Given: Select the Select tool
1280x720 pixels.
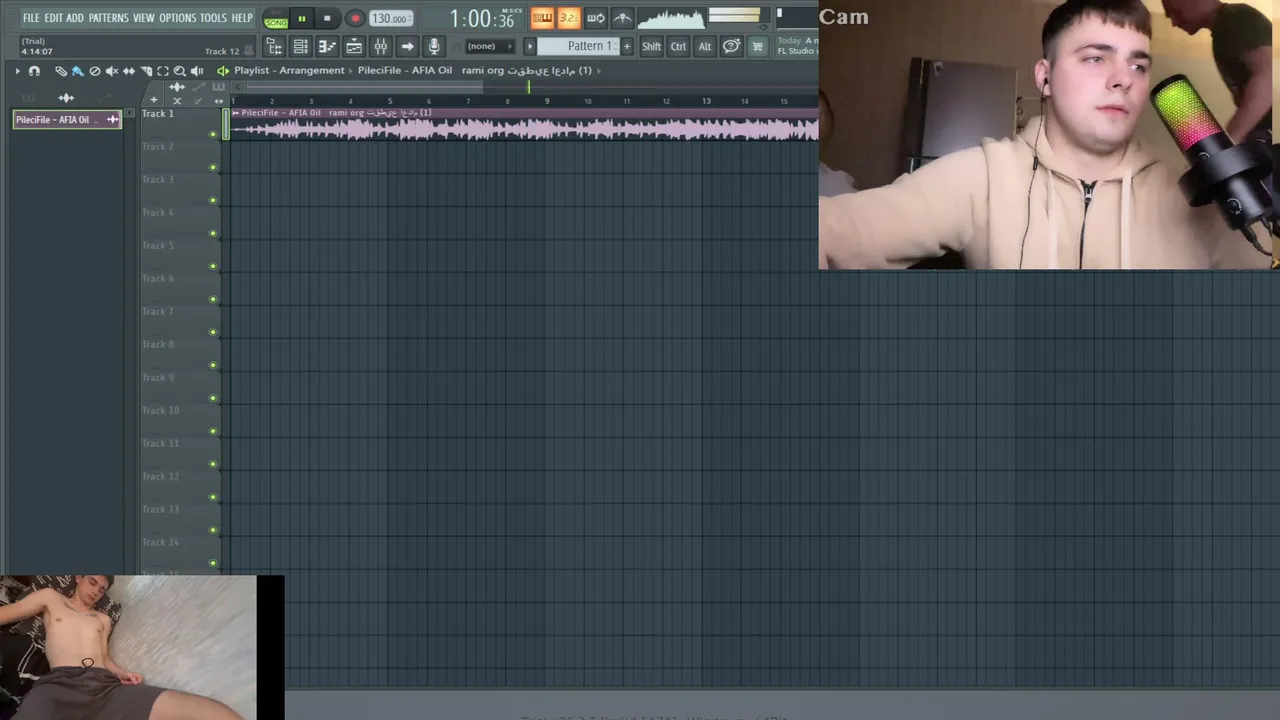Looking at the screenshot, I should tap(163, 71).
